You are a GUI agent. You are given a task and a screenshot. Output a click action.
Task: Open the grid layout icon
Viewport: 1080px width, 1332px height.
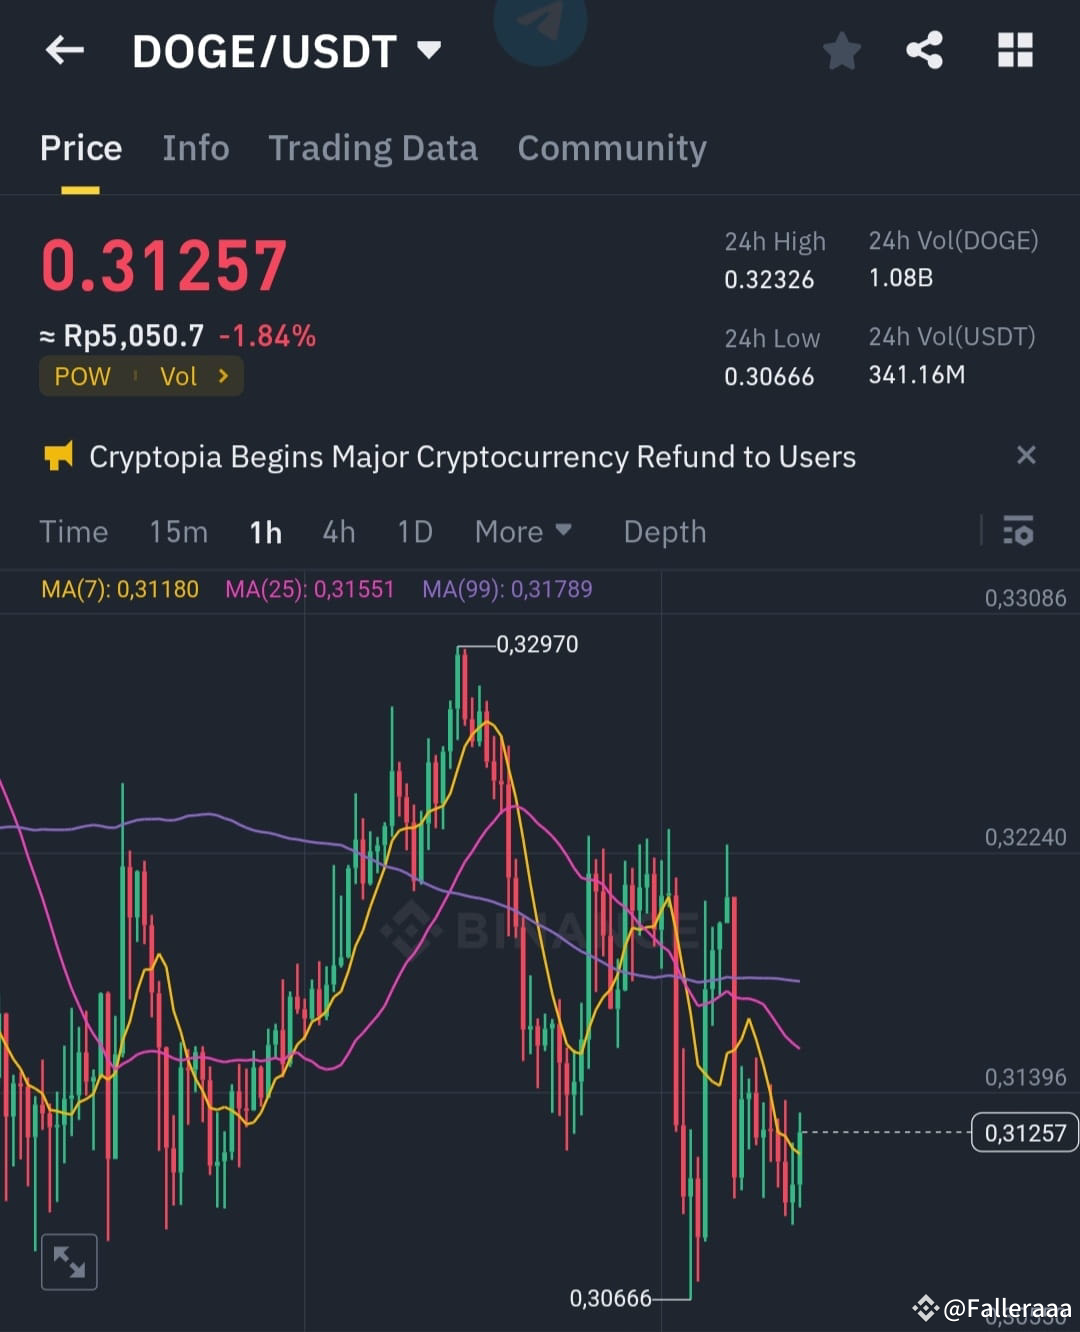1015,50
